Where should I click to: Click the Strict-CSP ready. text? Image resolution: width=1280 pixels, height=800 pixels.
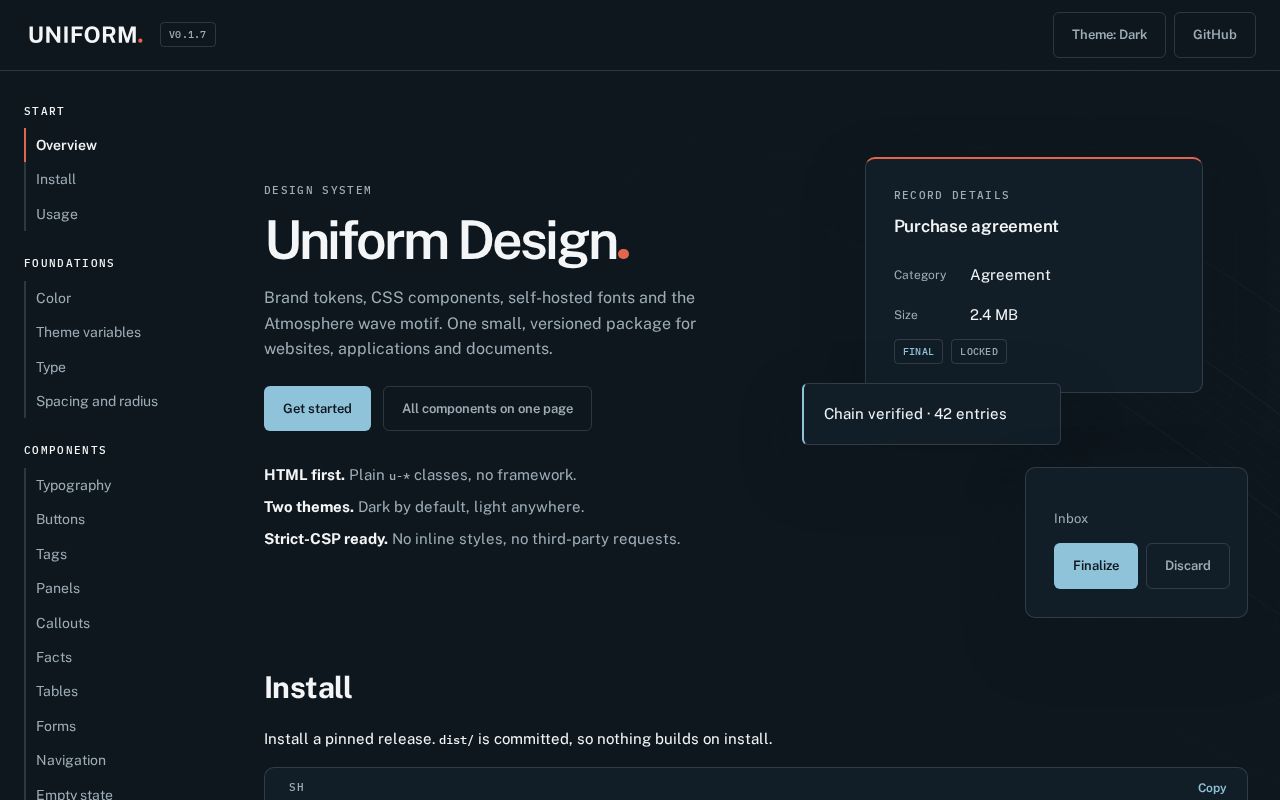[326, 539]
